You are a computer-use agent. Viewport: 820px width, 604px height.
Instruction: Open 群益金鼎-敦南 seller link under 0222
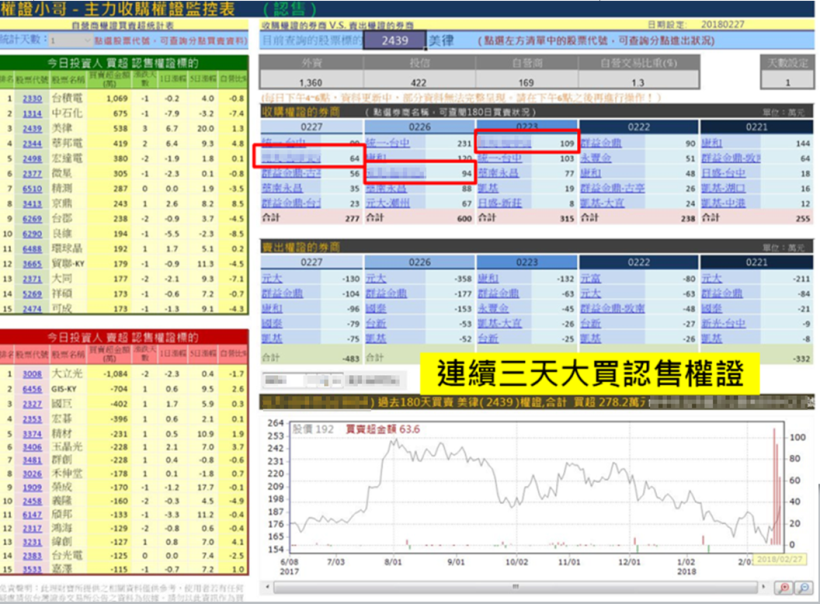coord(612,308)
